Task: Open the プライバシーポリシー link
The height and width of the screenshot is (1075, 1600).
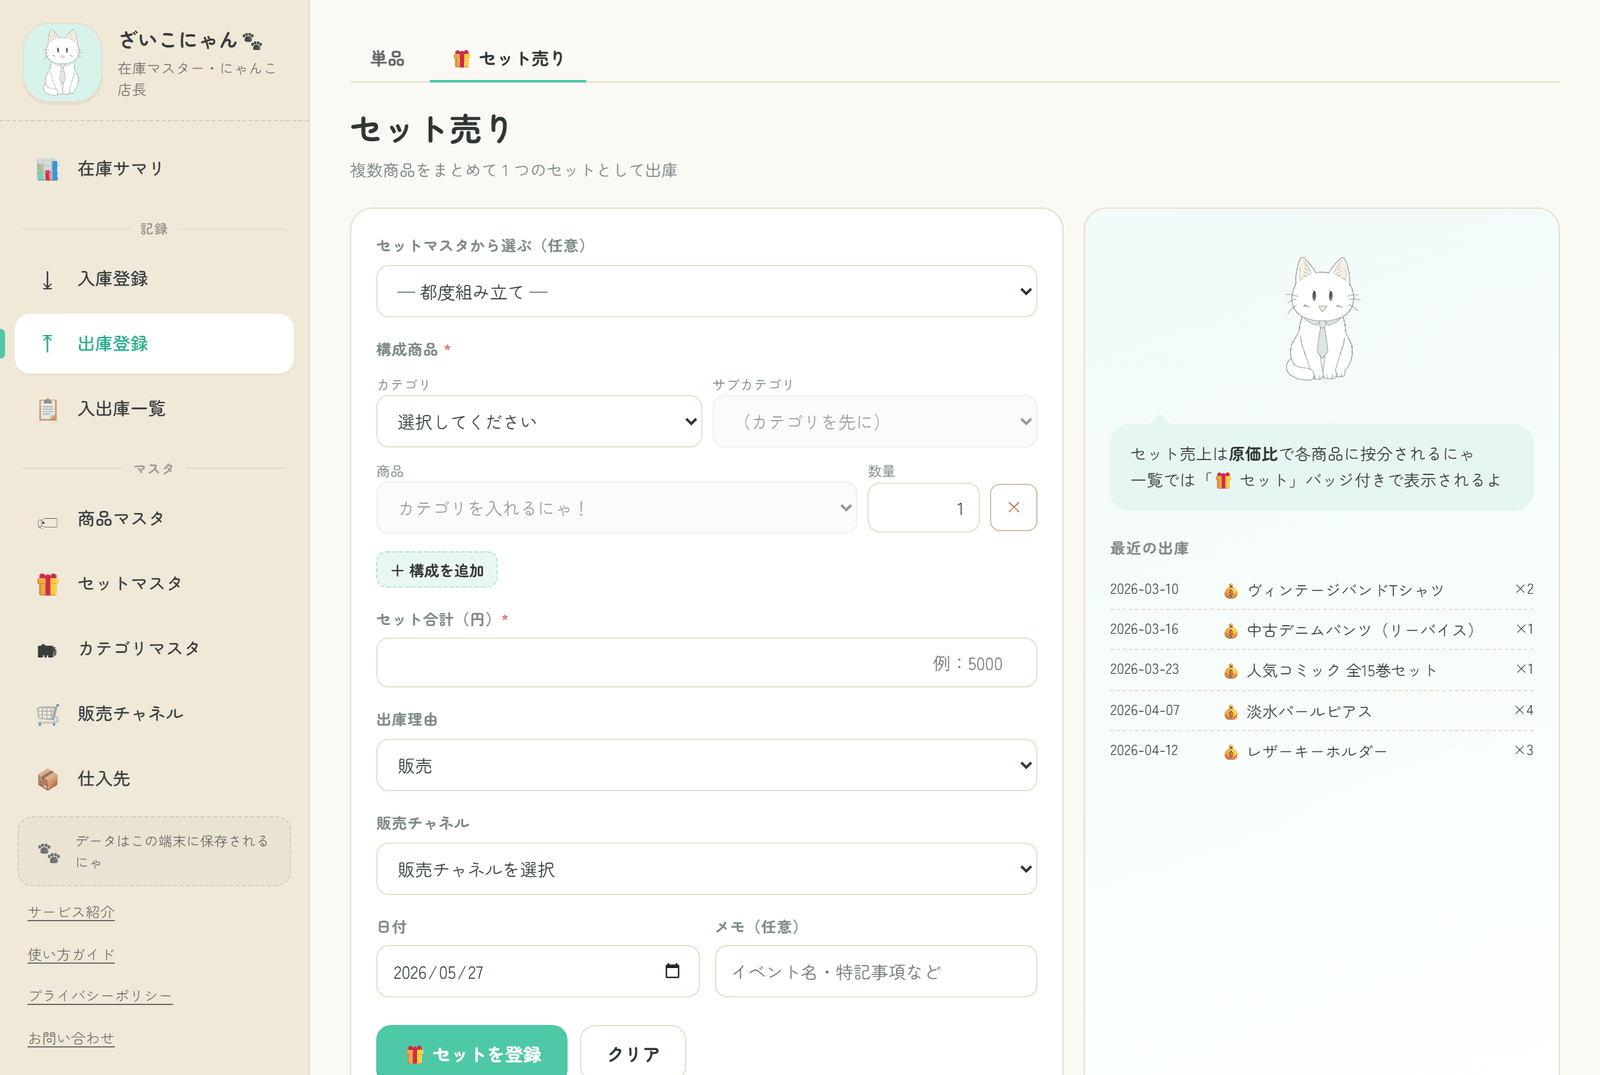Action: 100,996
